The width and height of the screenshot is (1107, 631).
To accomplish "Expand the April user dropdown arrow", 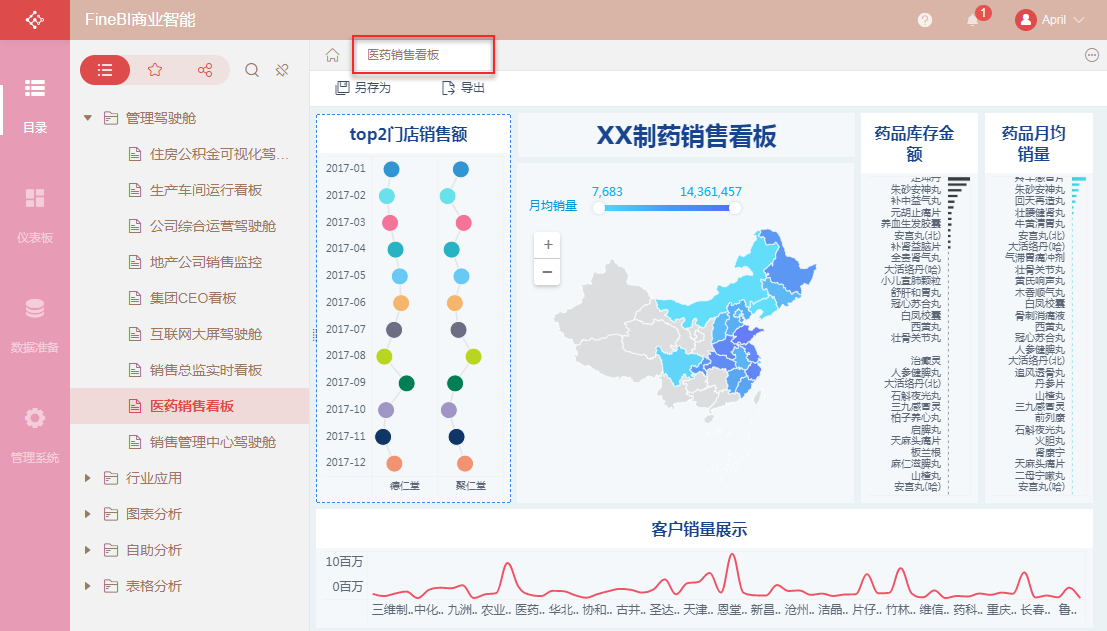I will pos(1079,20).
